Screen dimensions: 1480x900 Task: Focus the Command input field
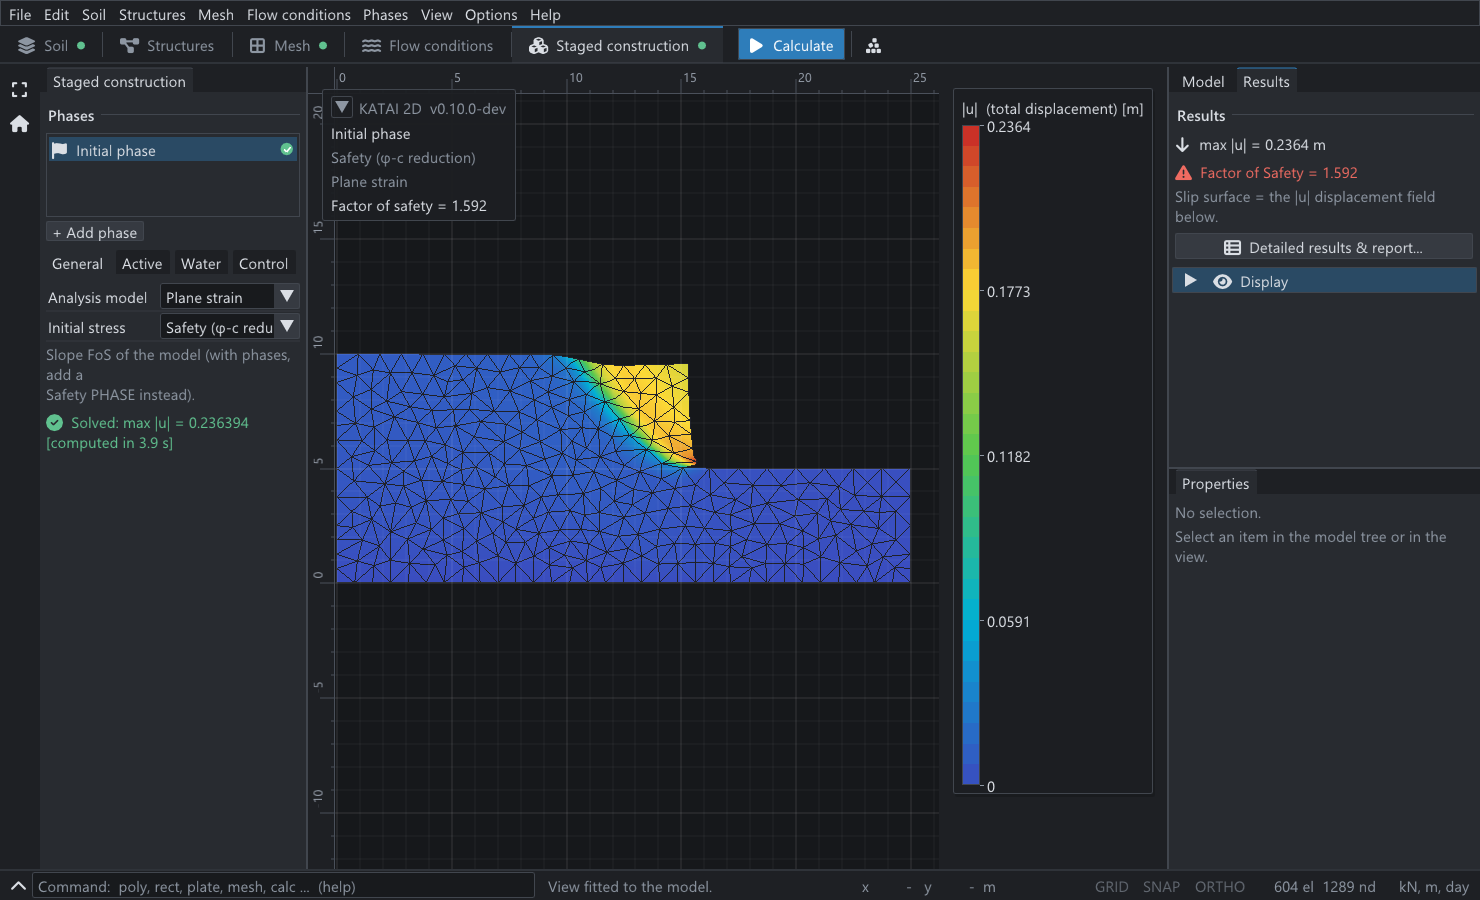[x=284, y=886]
